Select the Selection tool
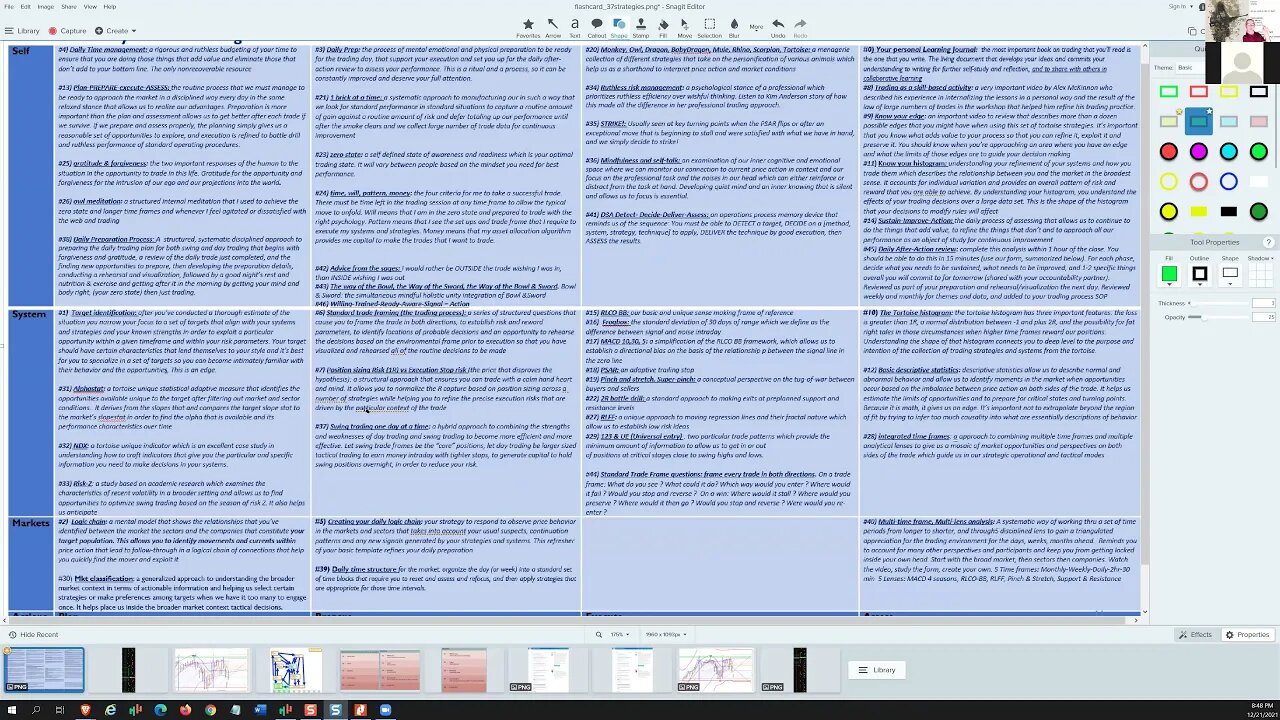 tap(709, 26)
